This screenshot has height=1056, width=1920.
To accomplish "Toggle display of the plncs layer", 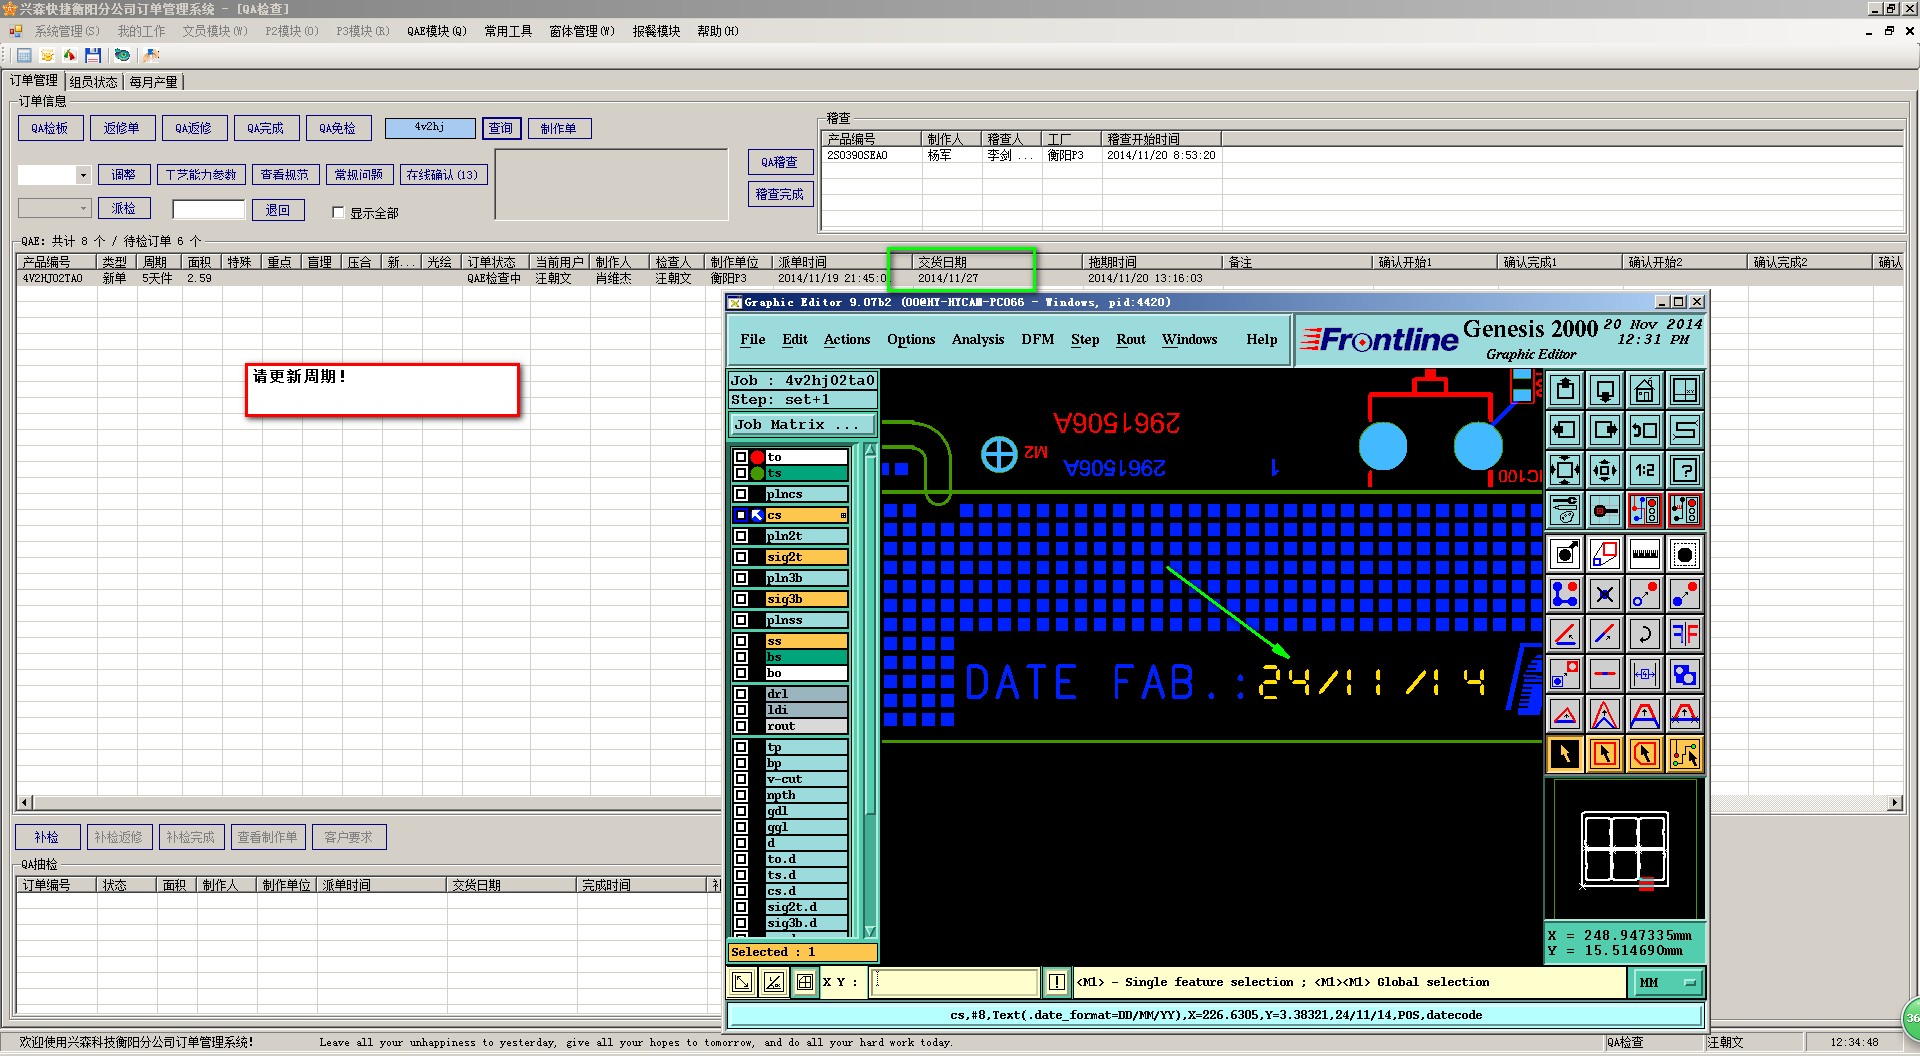I will tap(741, 494).
